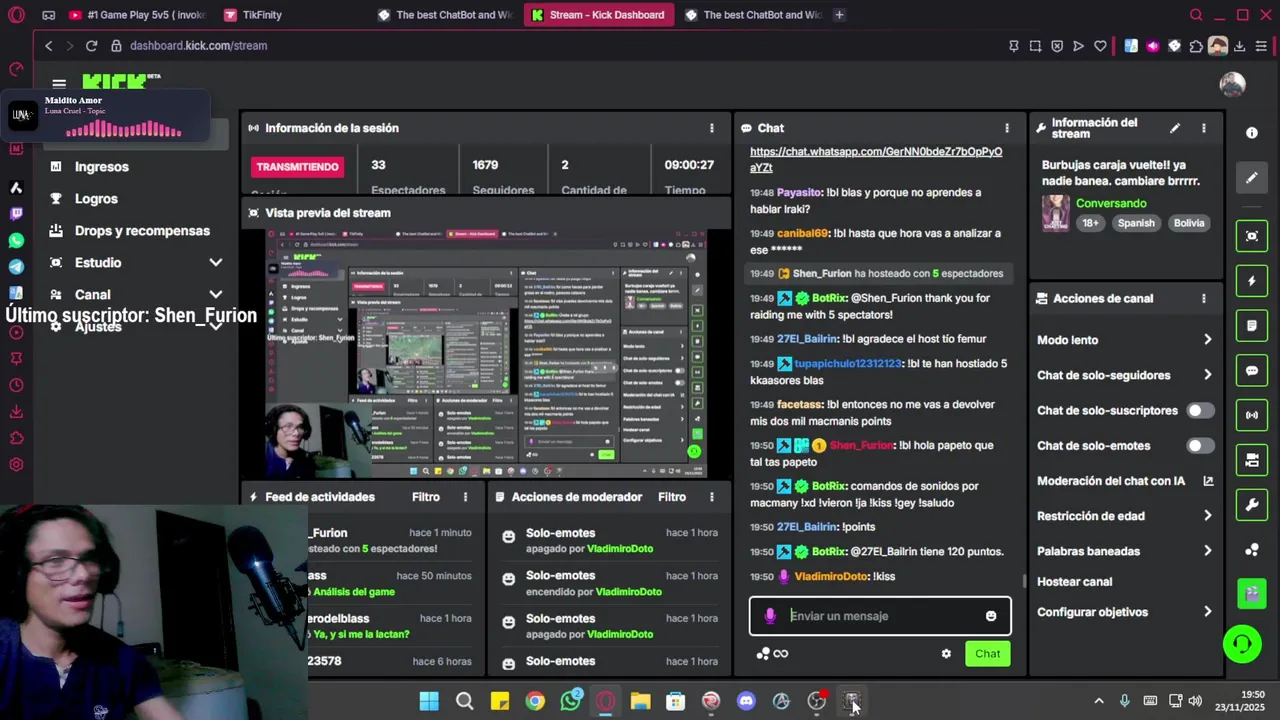Viewport: 1280px width, 720px height.
Task: Click the heart bookmark icon in address bar
Action: coord(1100,46)
